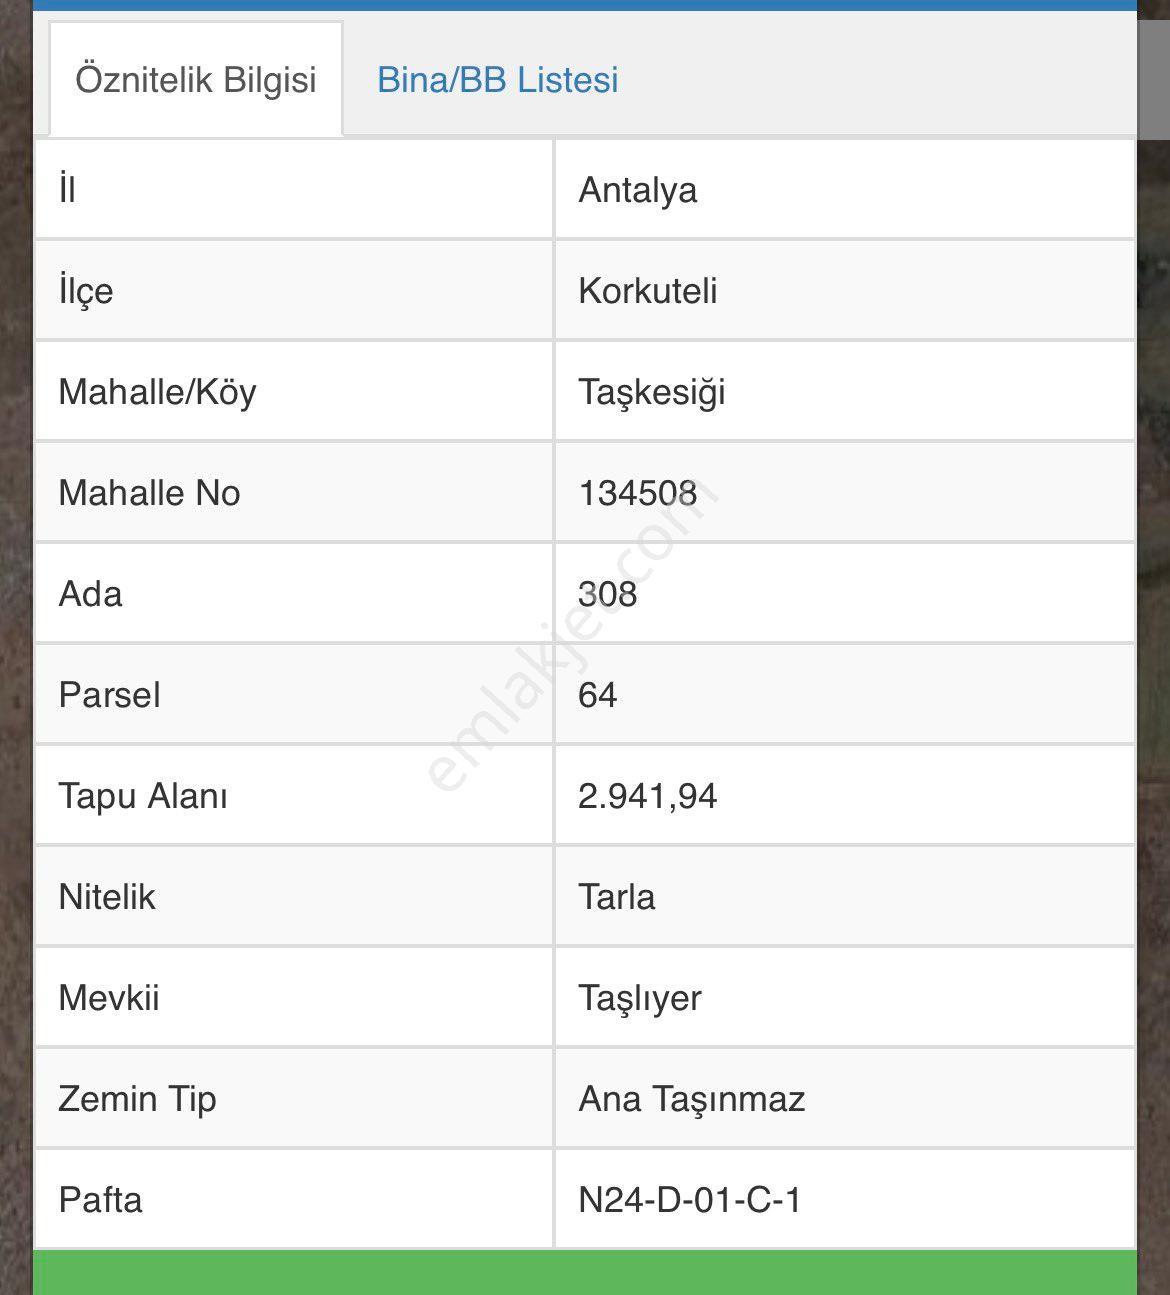This screenshot has width=1170, height=1295.
Task: Switch to the Bina/BB Listesi tab
Action: point(497,80)
